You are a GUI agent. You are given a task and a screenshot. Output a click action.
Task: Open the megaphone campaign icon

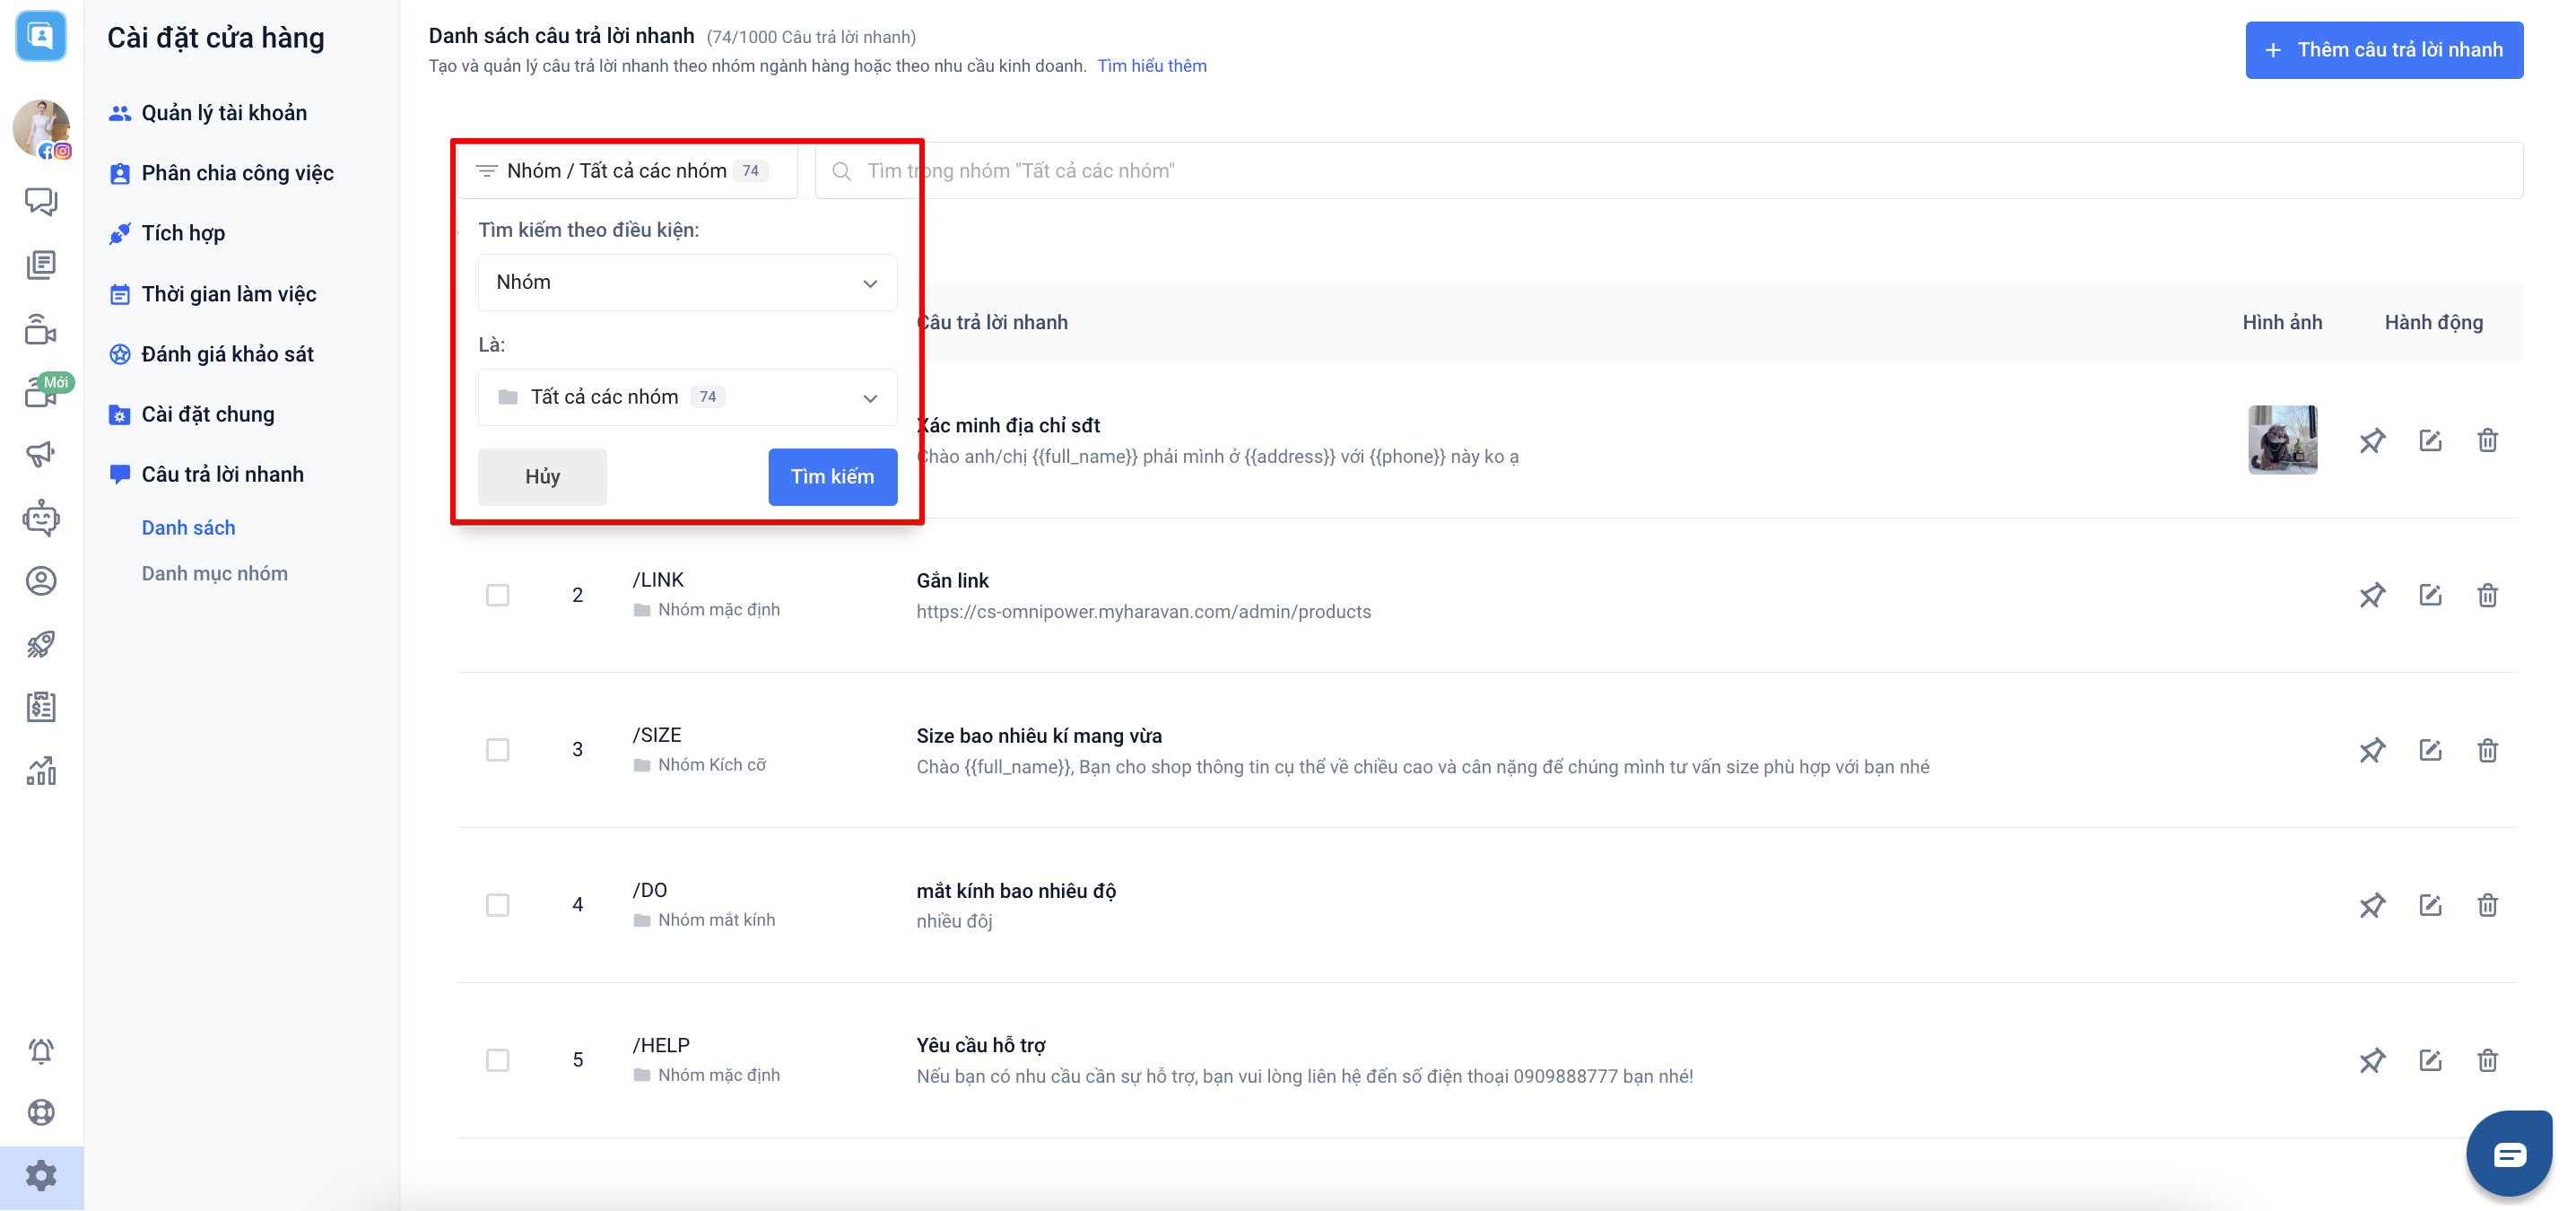point(41,454)
